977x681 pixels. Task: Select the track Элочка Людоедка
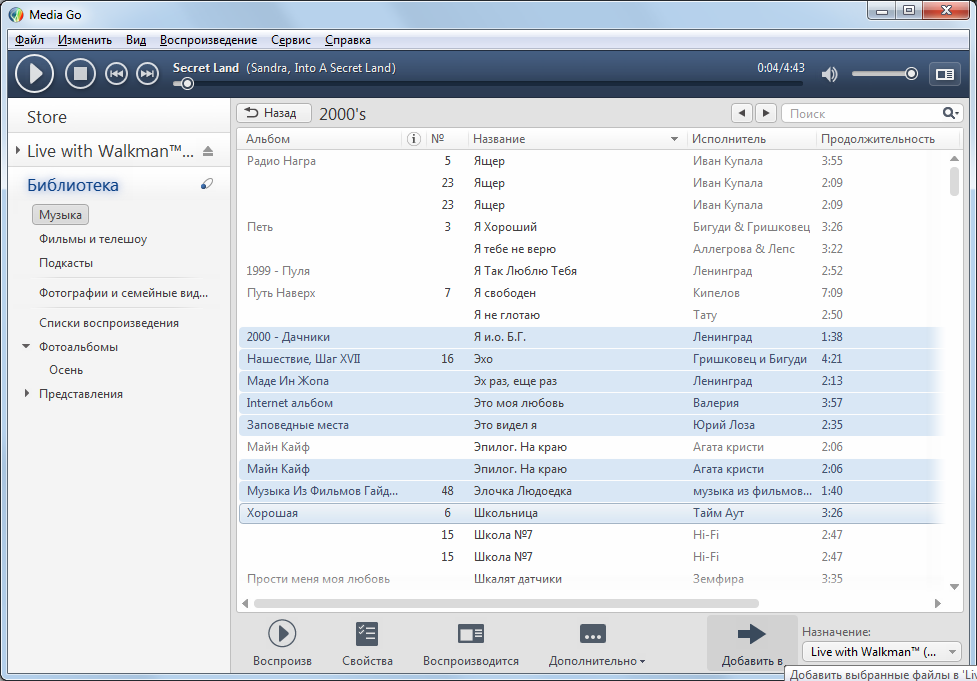coord(523,491)
